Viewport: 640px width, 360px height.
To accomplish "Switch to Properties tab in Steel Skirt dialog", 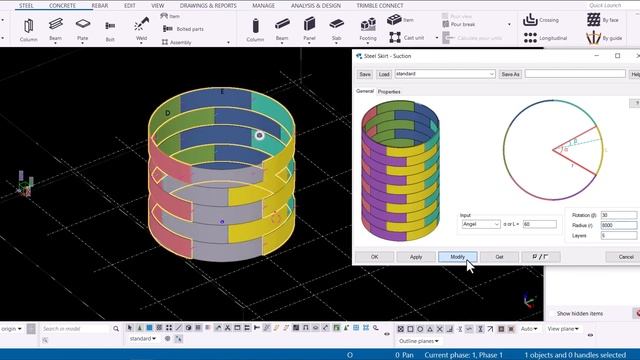I will (x=389, y=91).
